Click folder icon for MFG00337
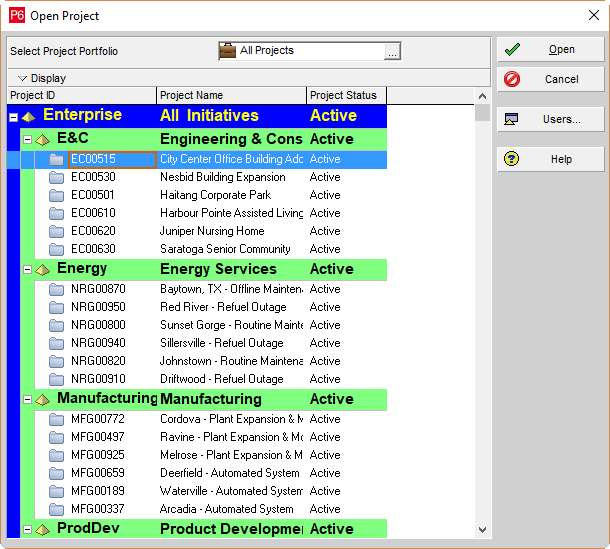The image size is (610, 549). [x=56, y=509]
